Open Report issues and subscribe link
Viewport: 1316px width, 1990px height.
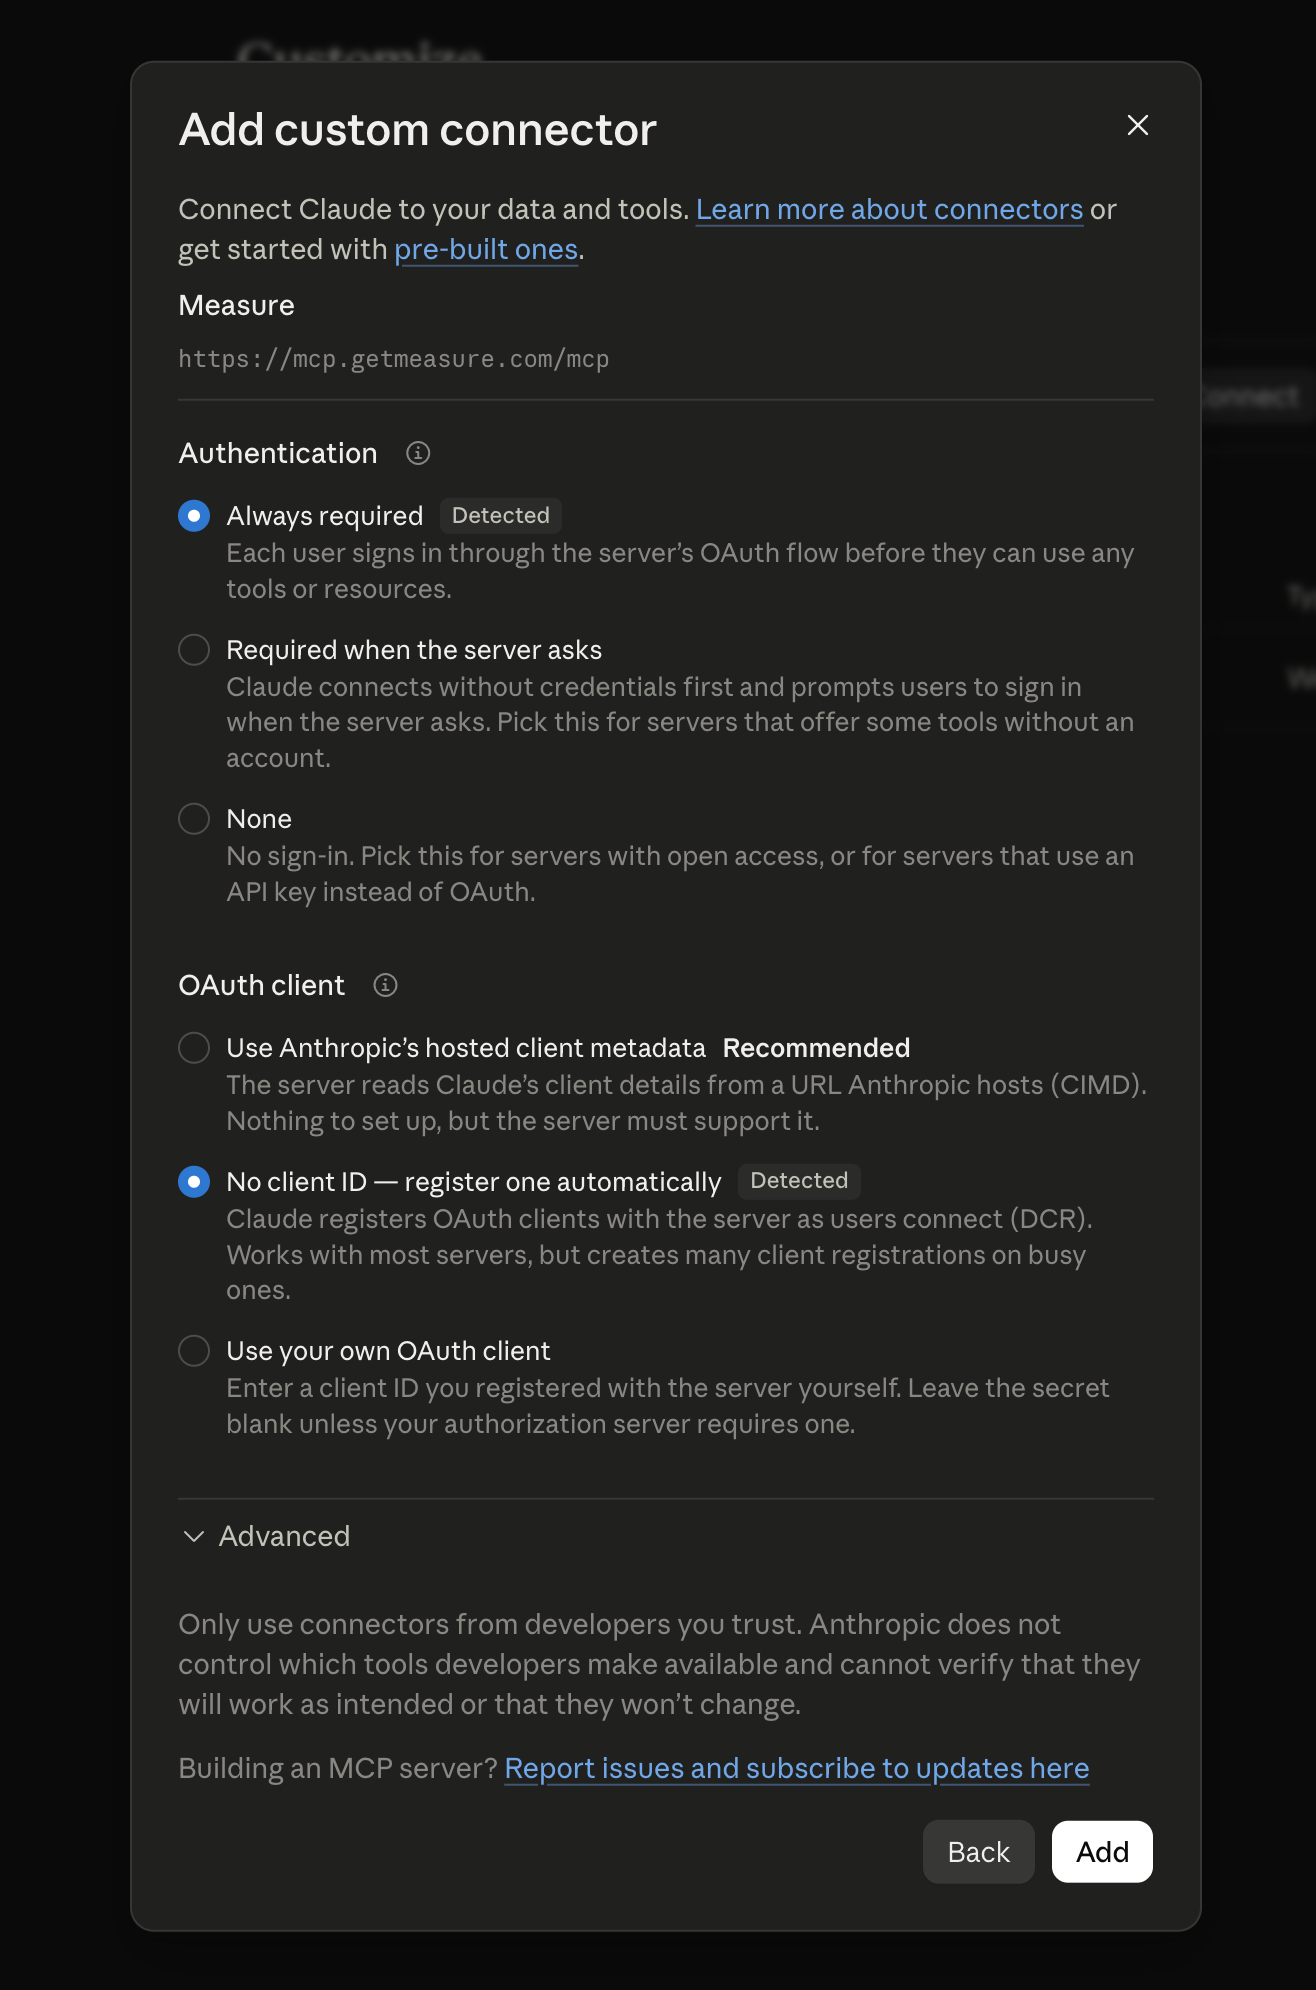tap(796, 1768)
